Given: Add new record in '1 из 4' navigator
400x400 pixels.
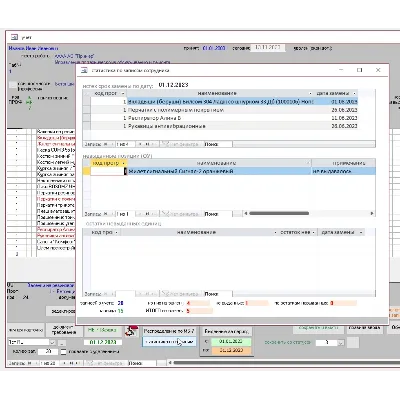Looking at the screenshot, I should [x=154, y=144].
